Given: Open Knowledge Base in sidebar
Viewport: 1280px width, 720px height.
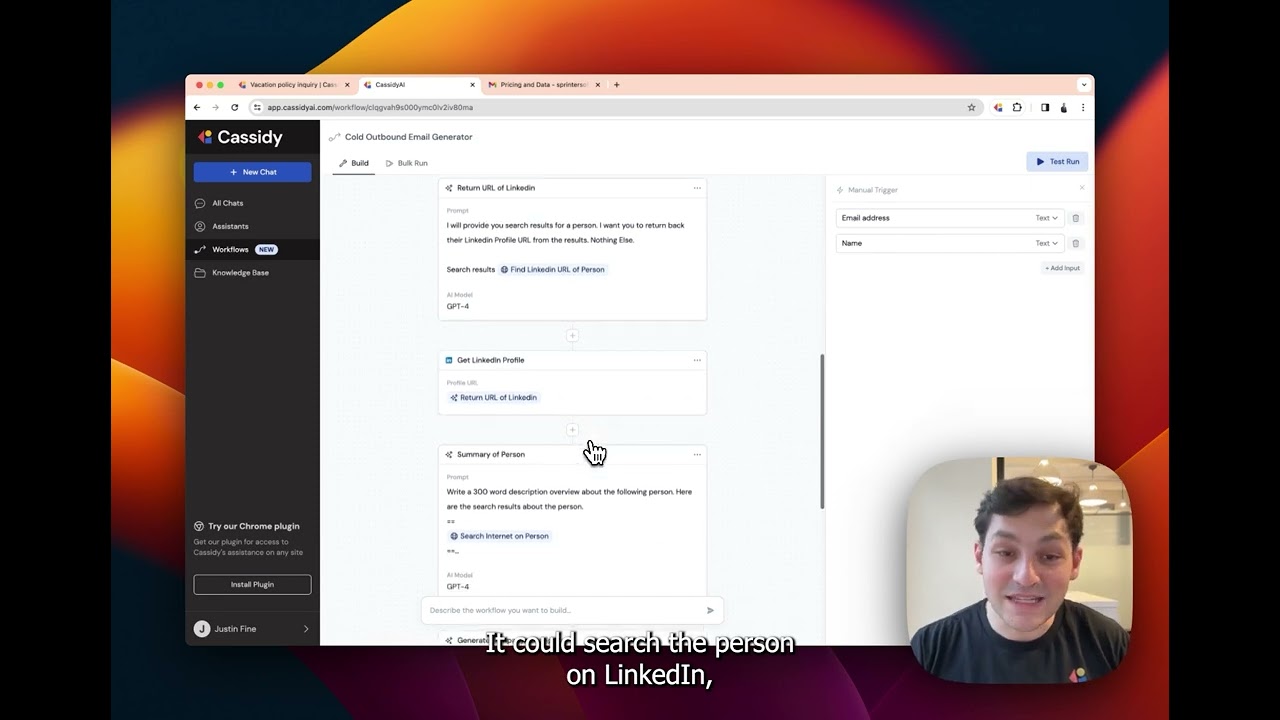Looking at the screenshot, I should coord(240,272).
